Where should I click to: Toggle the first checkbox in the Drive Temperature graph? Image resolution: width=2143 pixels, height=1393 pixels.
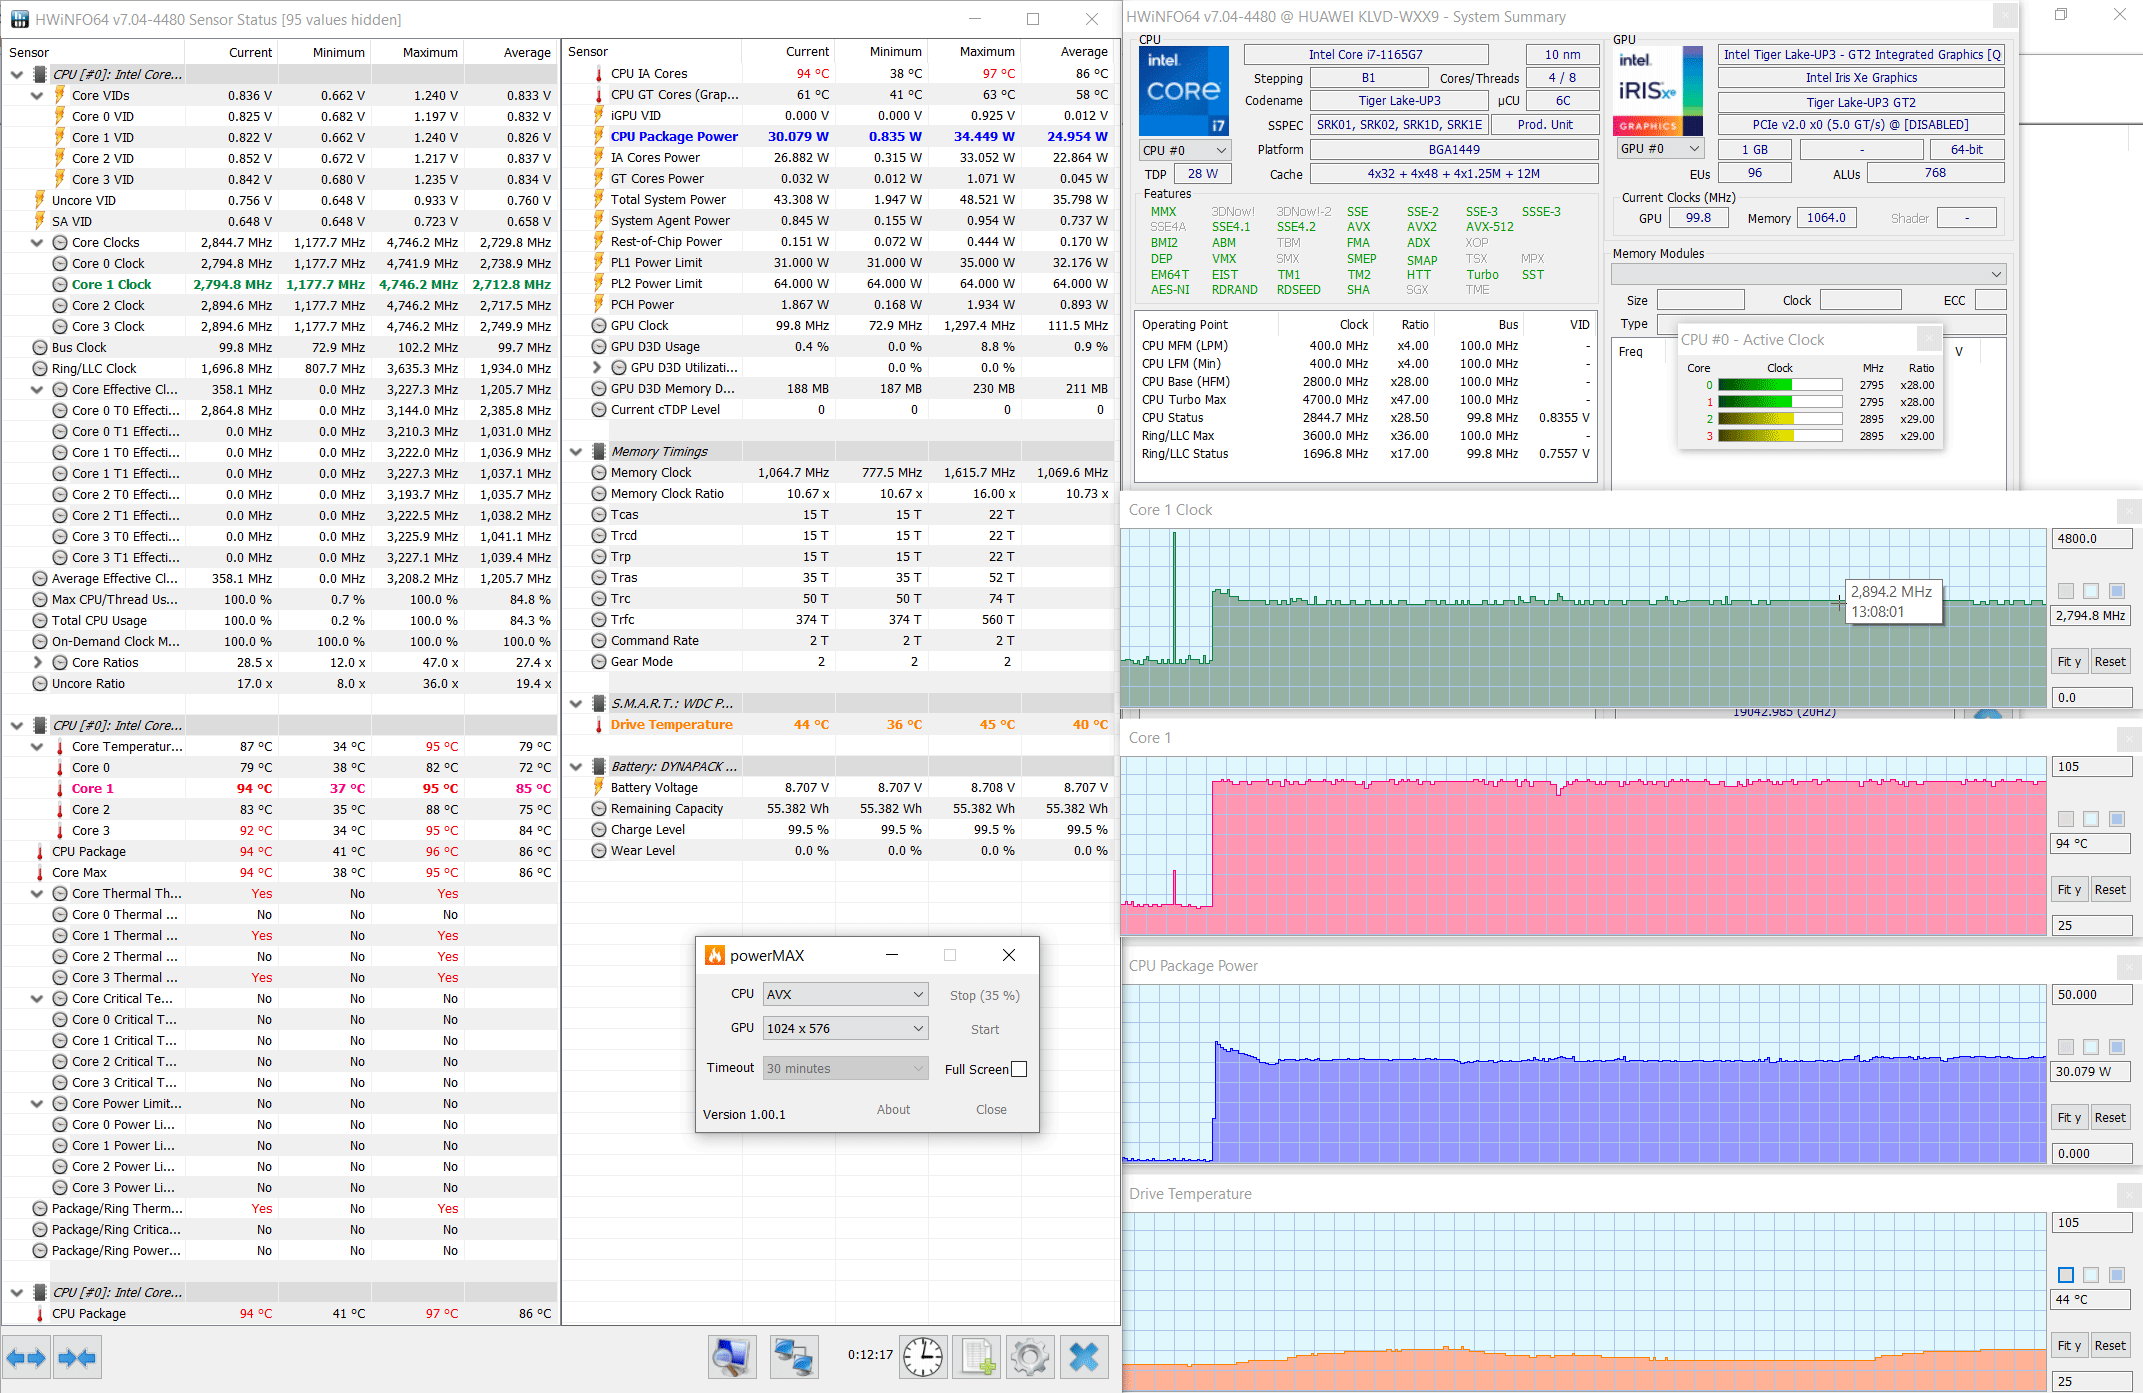click(2066, 1275)
